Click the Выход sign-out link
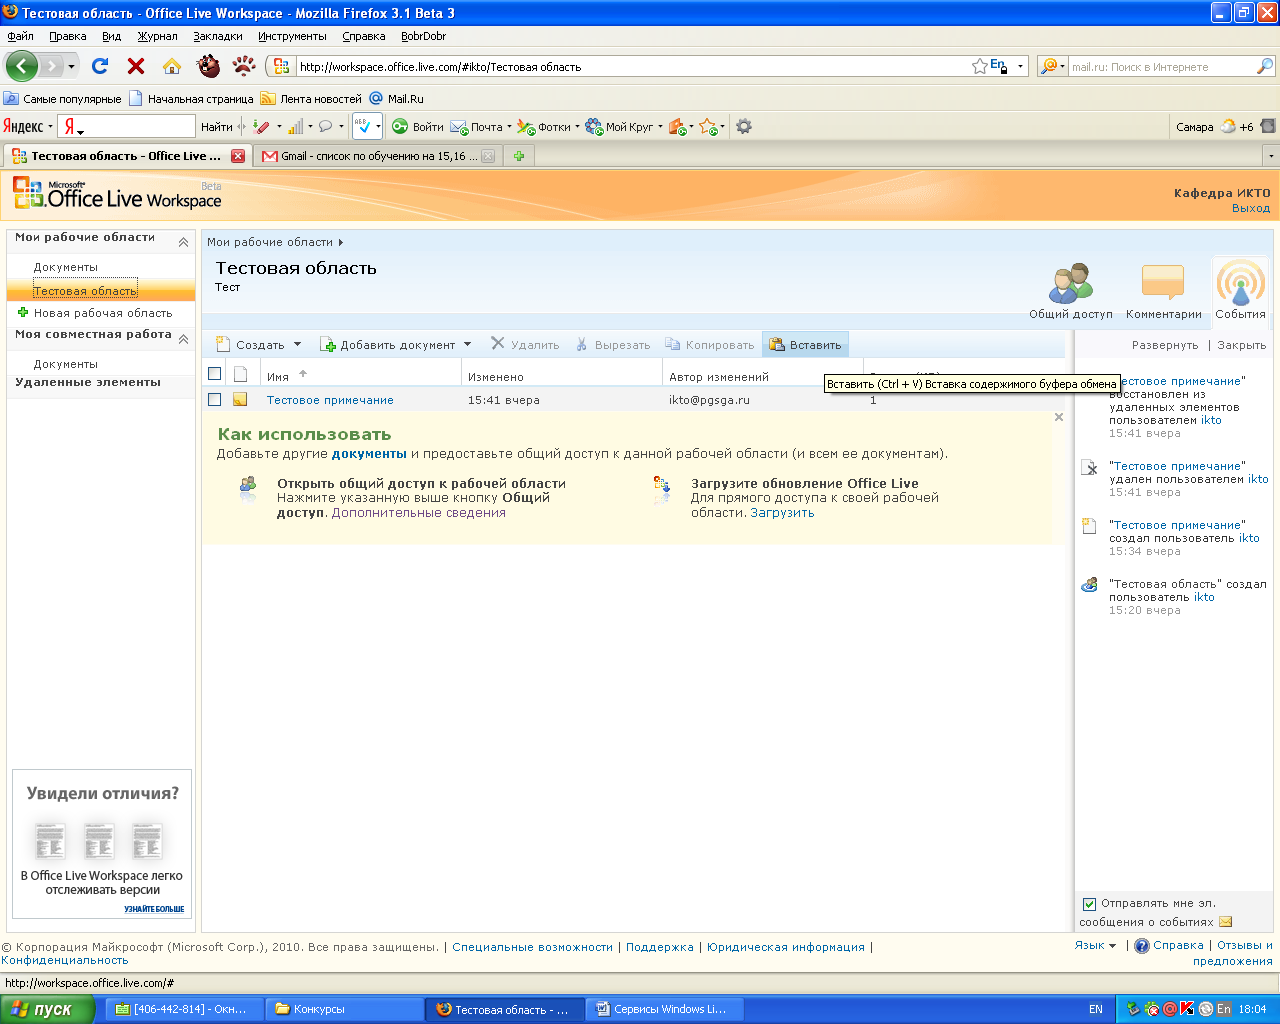The height and width of the screenshot is (1024, 1280). click(x=1251, y=208)
